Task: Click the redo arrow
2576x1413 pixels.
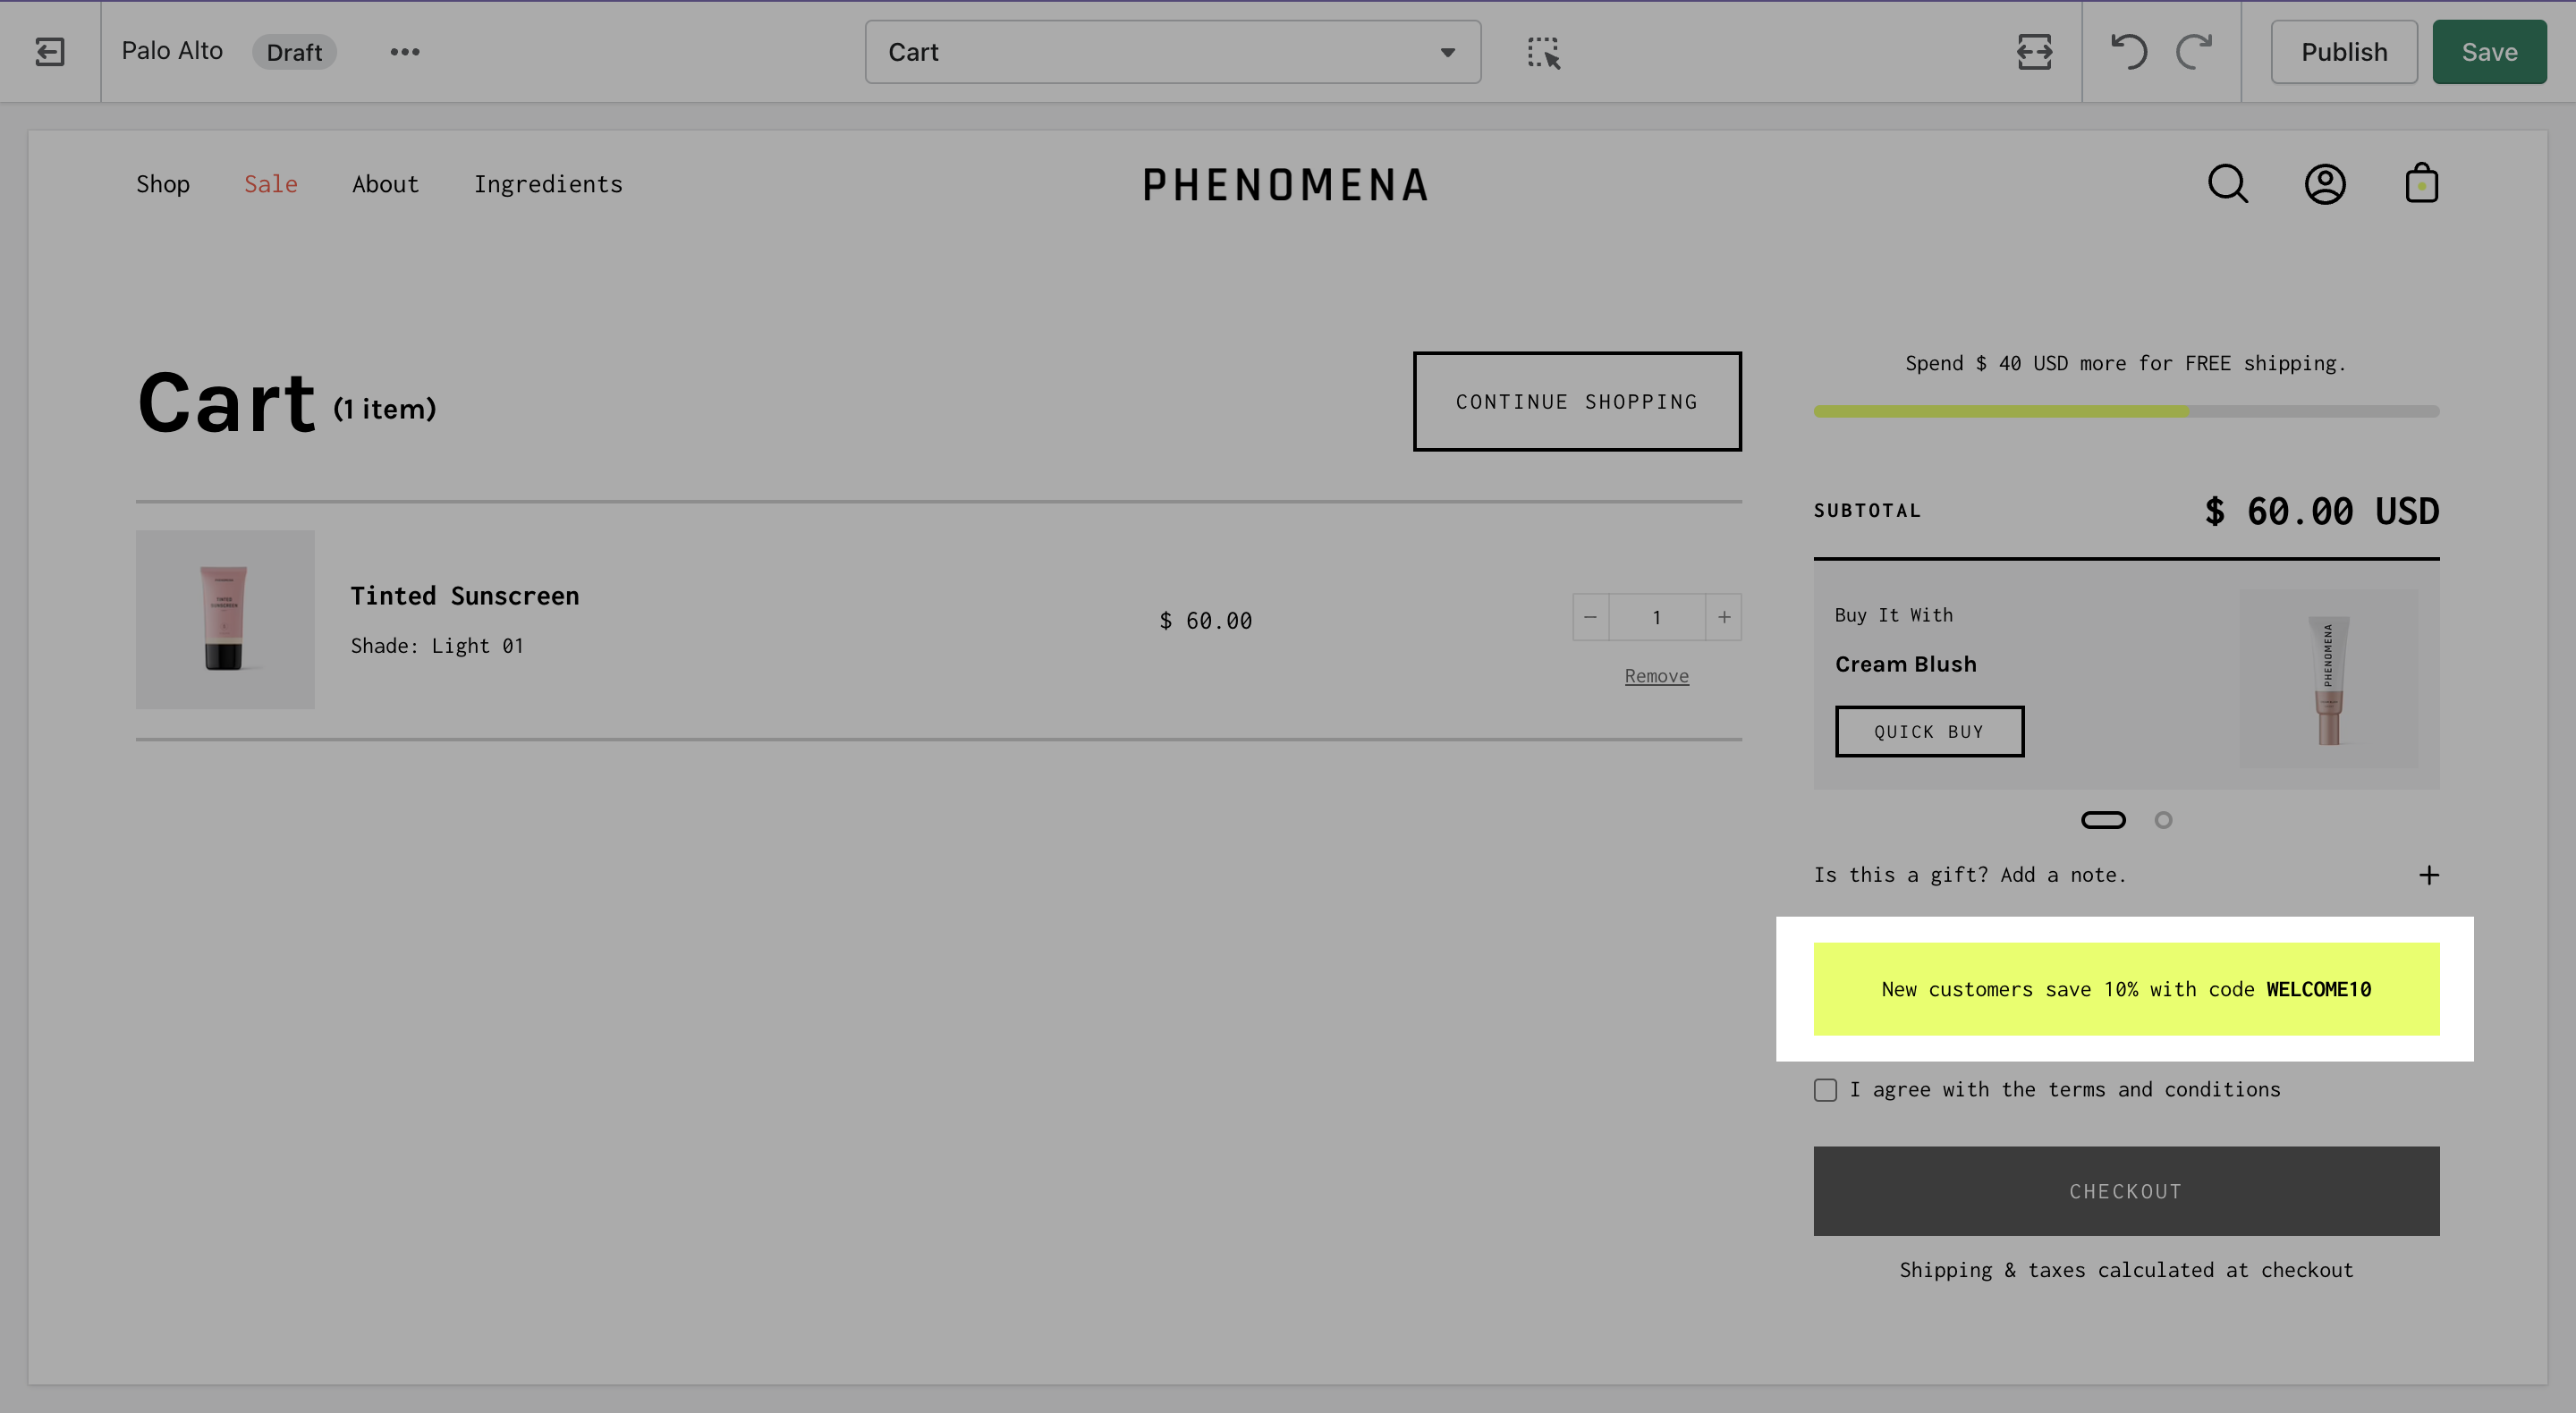Action: pyautogui.click(x=2194, y=52)
